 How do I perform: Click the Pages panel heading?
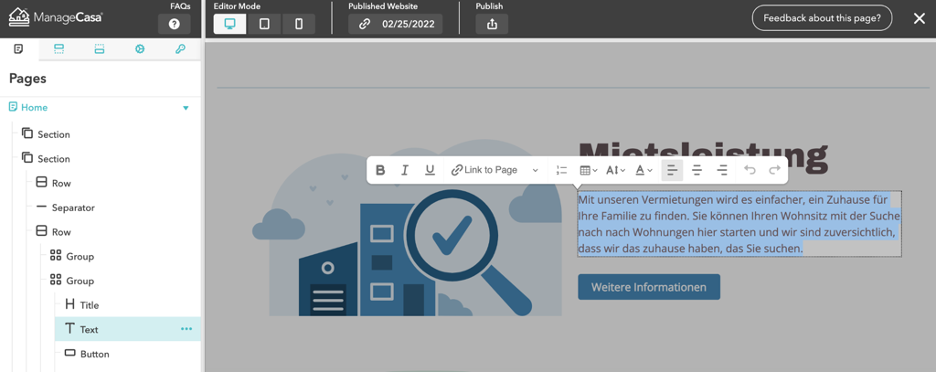[x=27, y=79]
